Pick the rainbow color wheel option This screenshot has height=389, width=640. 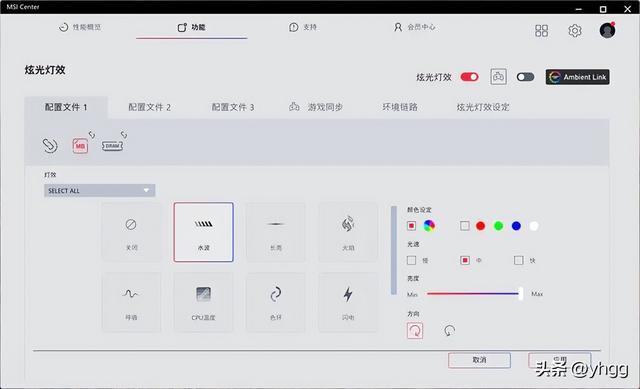pyautogui.click(x=429, y=226)
